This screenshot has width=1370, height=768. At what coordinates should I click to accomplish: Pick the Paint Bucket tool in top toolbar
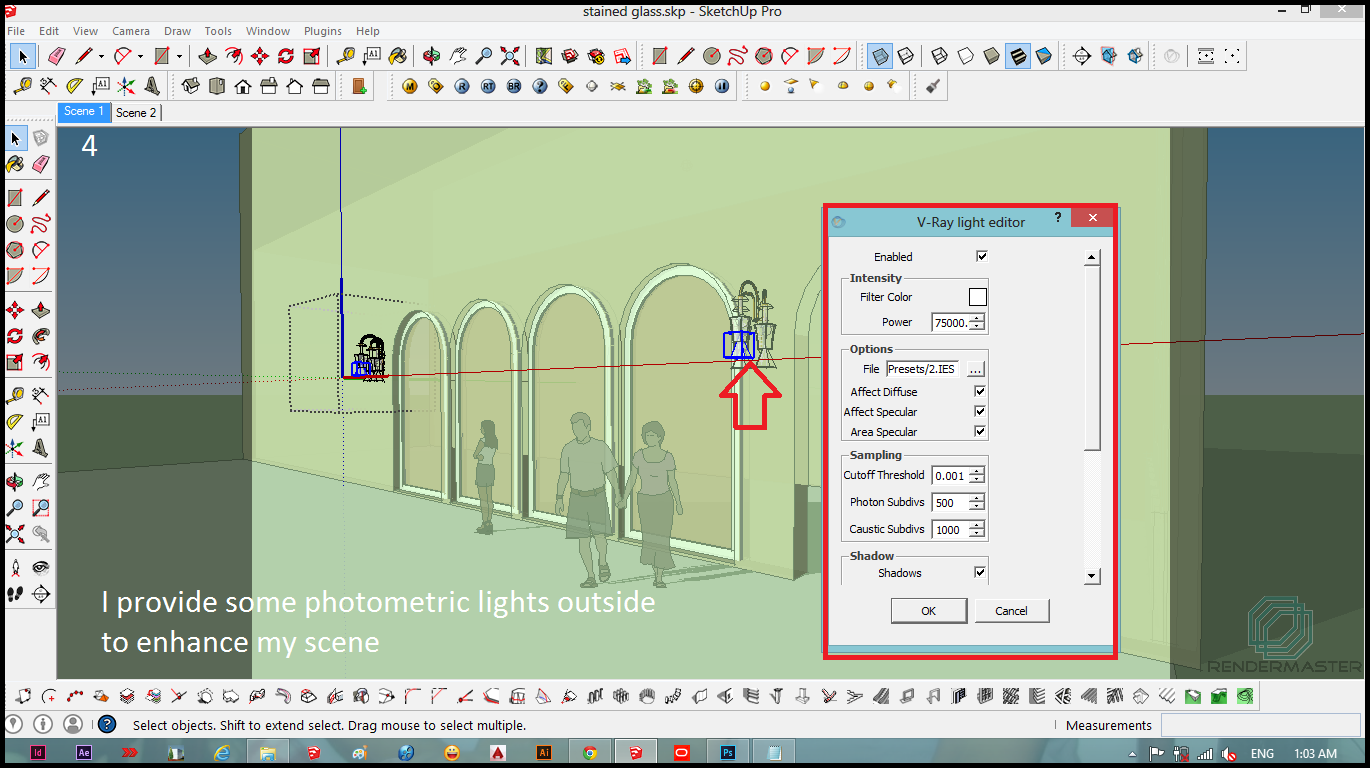point(398,56)
